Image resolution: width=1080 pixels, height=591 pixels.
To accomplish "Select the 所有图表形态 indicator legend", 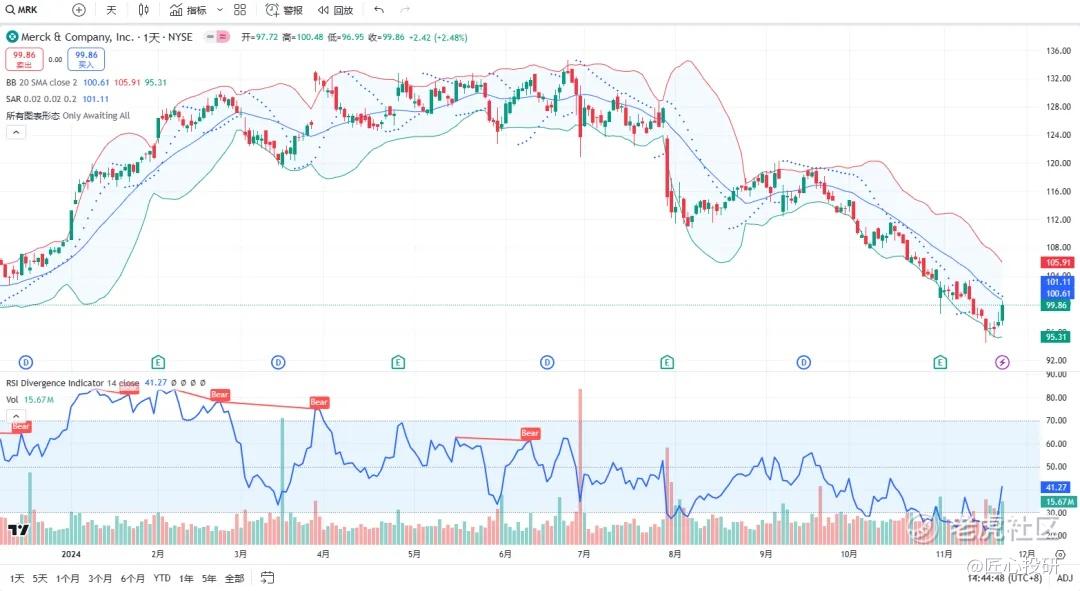I will pyautogui.click(x=68, y=116).
